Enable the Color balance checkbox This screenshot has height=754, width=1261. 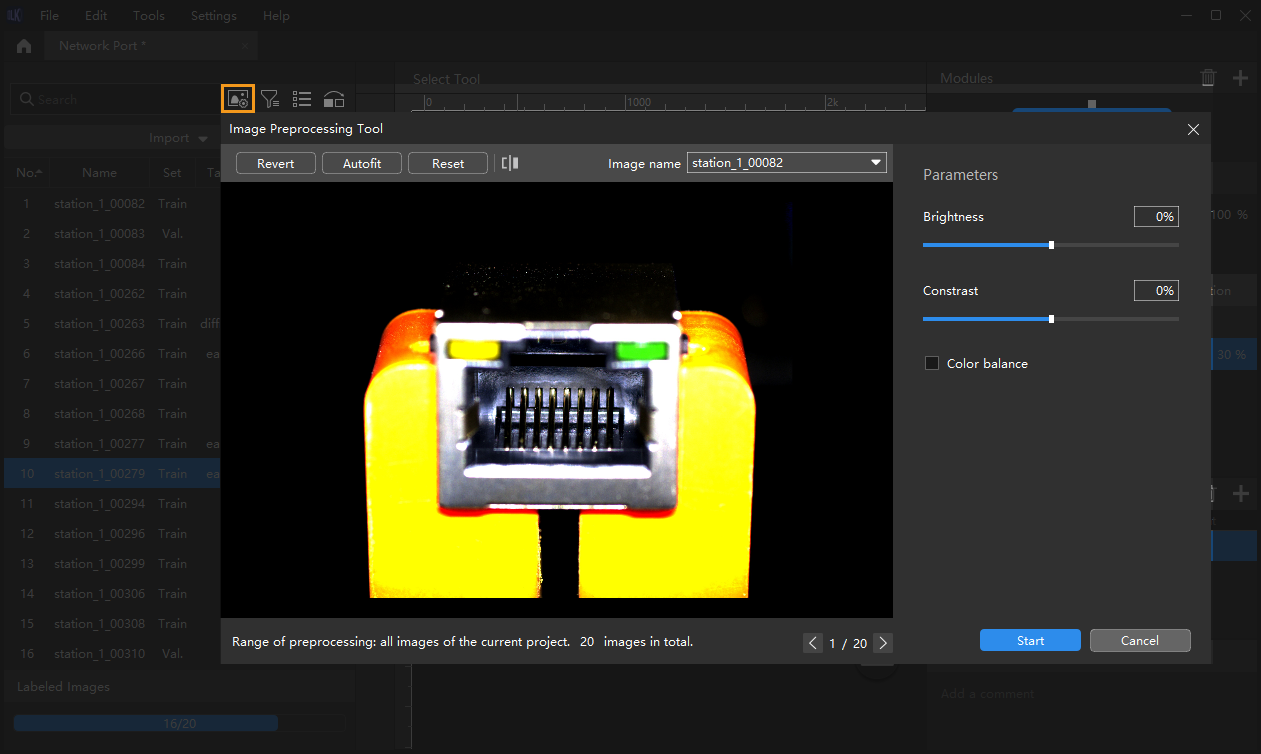tap(932, 364)
